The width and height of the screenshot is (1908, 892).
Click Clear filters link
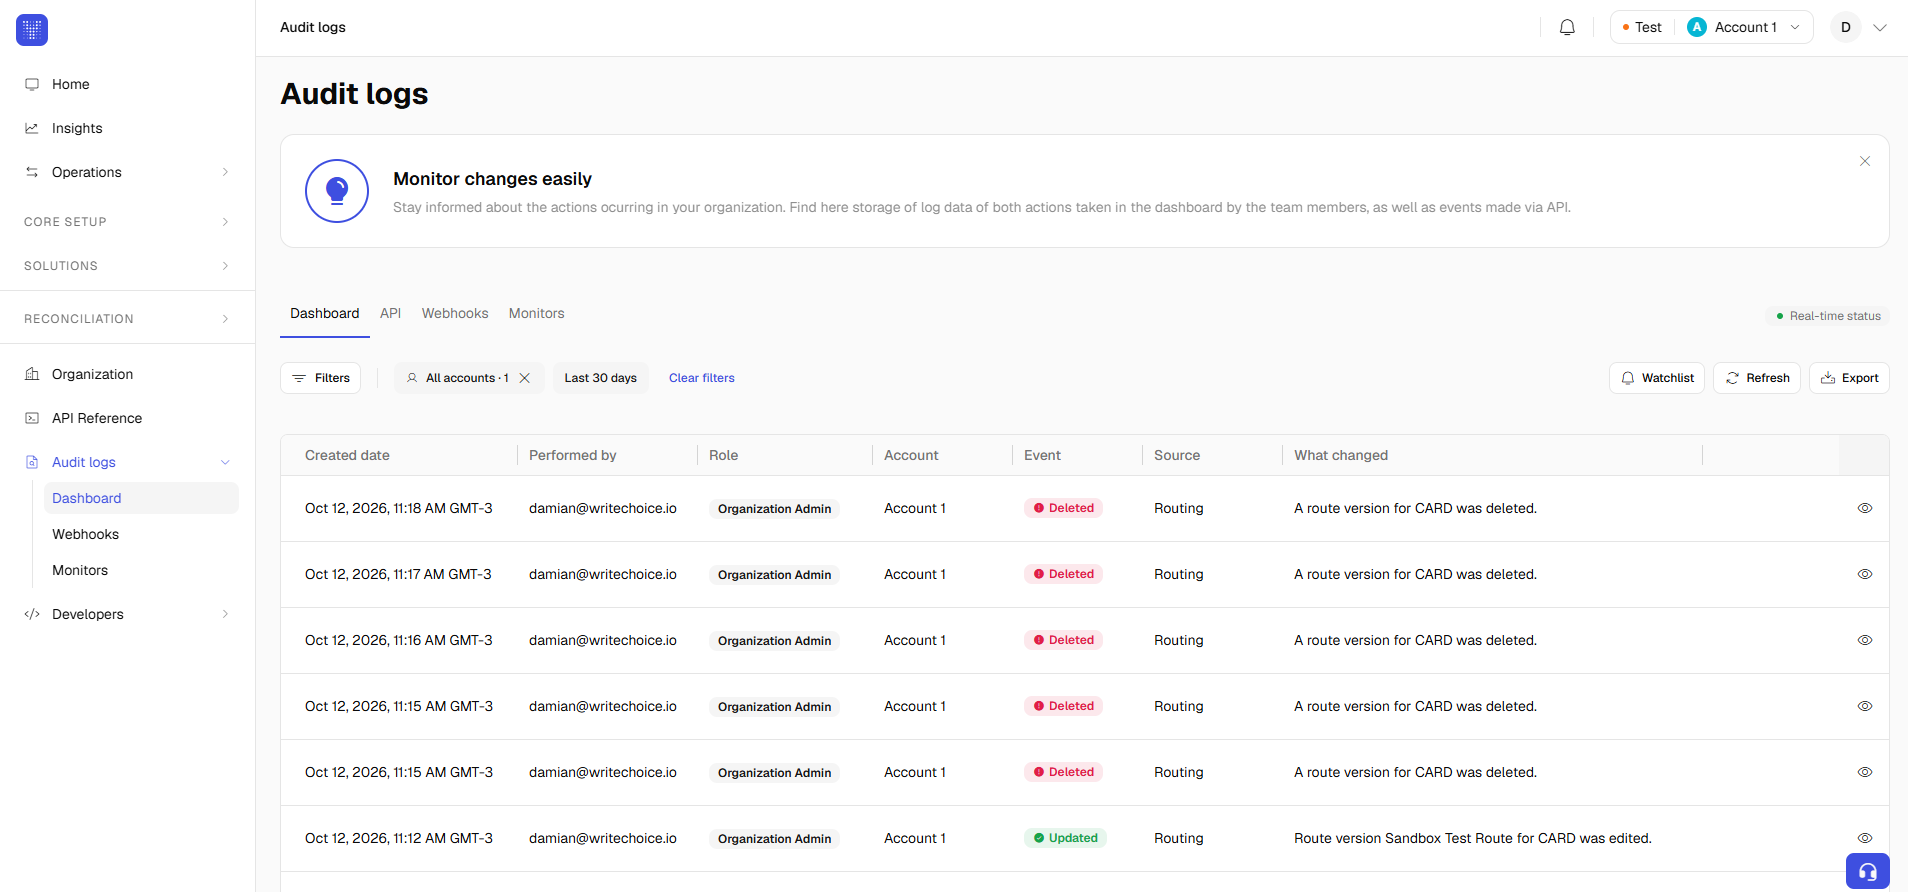pos(701,378)
